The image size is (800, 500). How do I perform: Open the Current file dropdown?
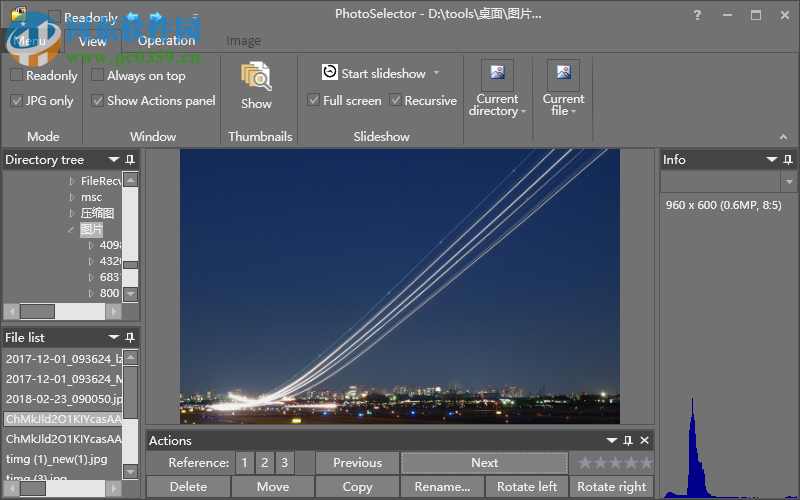coord(574,111)
